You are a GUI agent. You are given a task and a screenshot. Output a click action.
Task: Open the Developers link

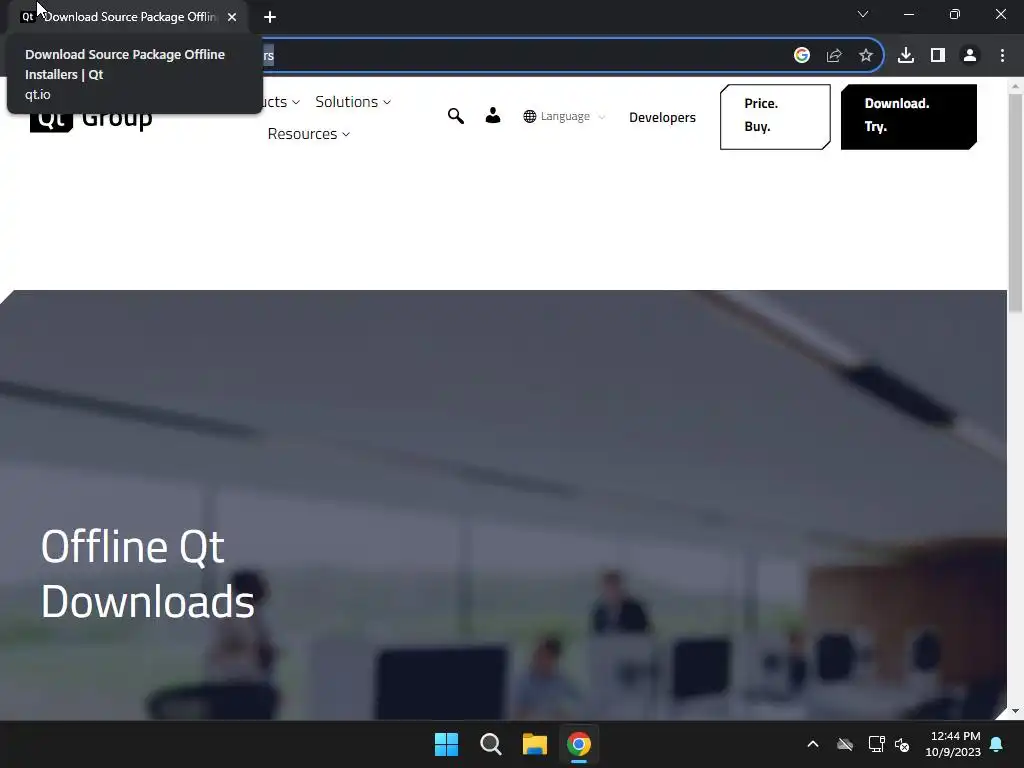(x=662, y=117)
